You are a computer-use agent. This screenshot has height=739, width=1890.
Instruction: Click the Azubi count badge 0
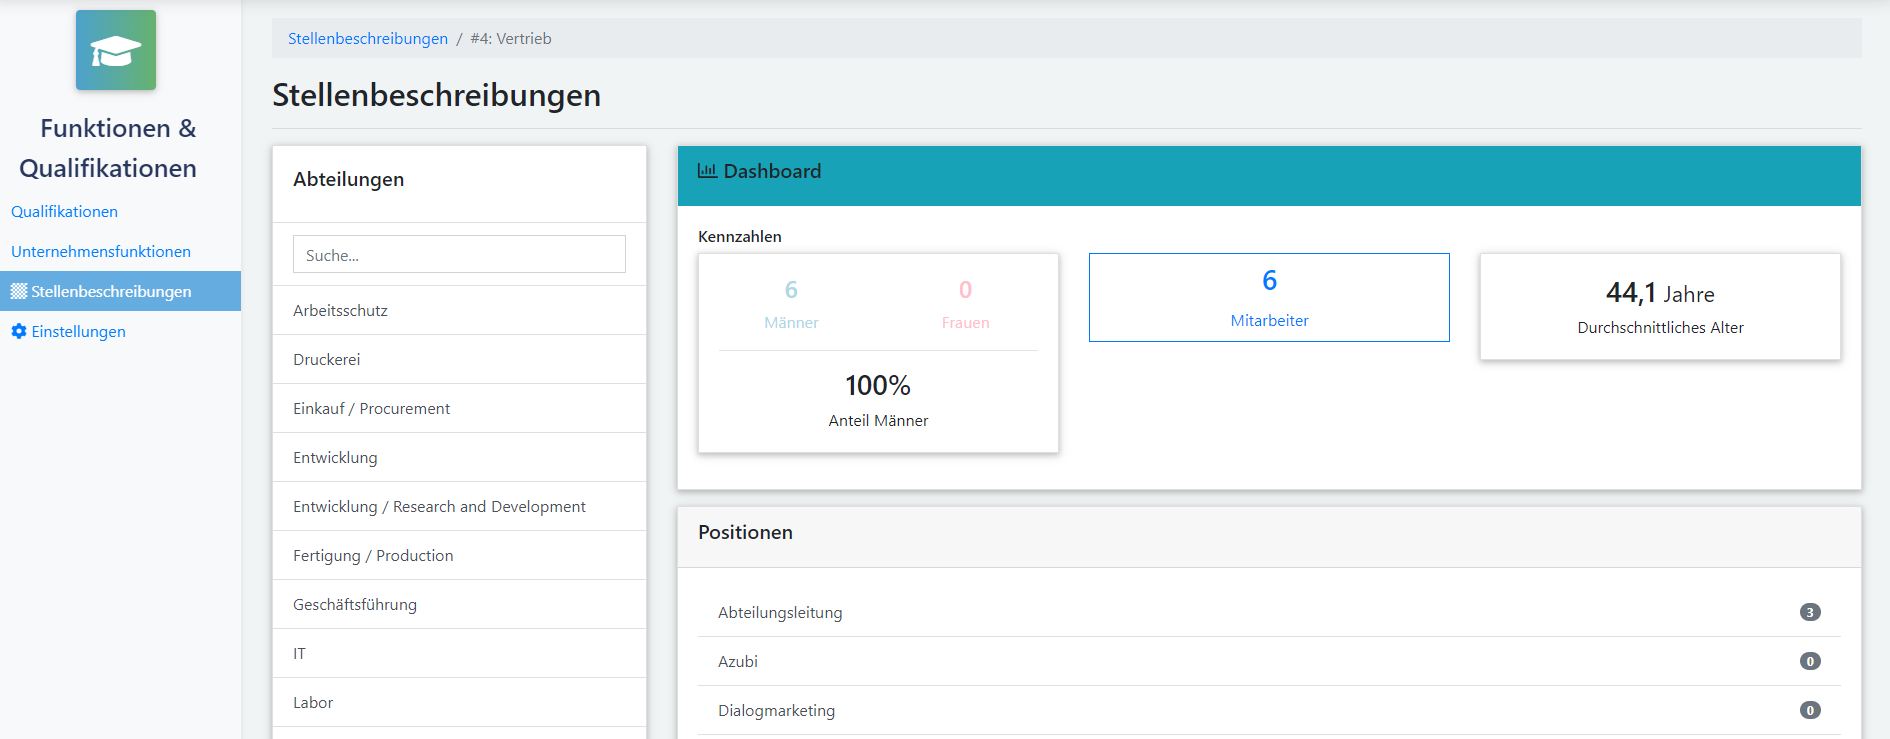[1810, 661]
